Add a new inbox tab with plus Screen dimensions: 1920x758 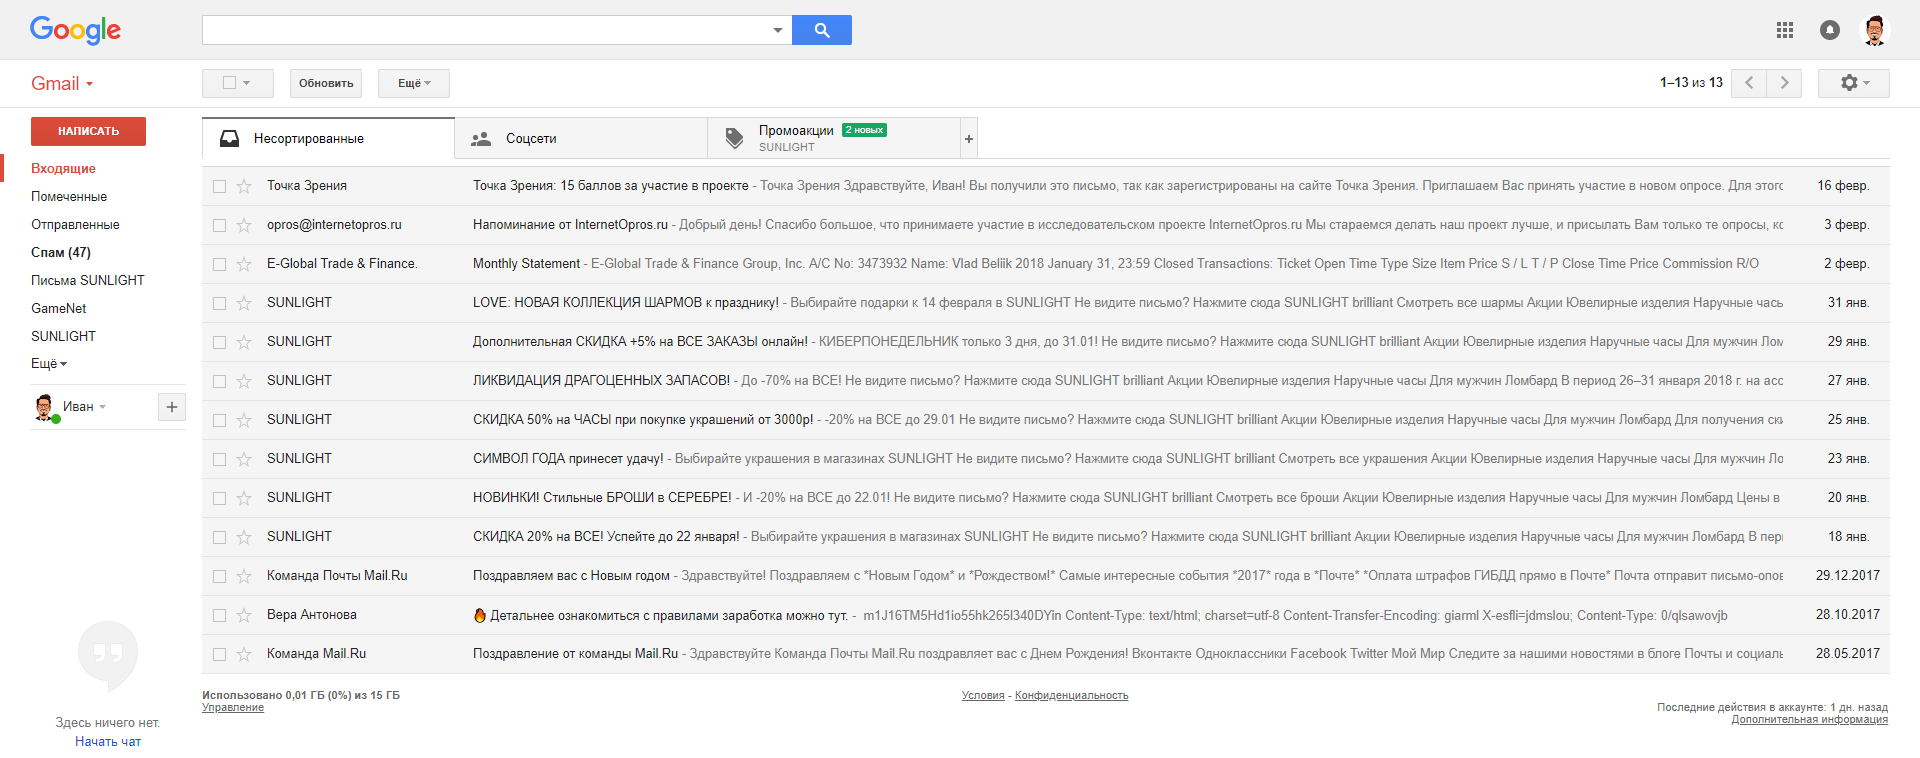(x=968, y=139)
